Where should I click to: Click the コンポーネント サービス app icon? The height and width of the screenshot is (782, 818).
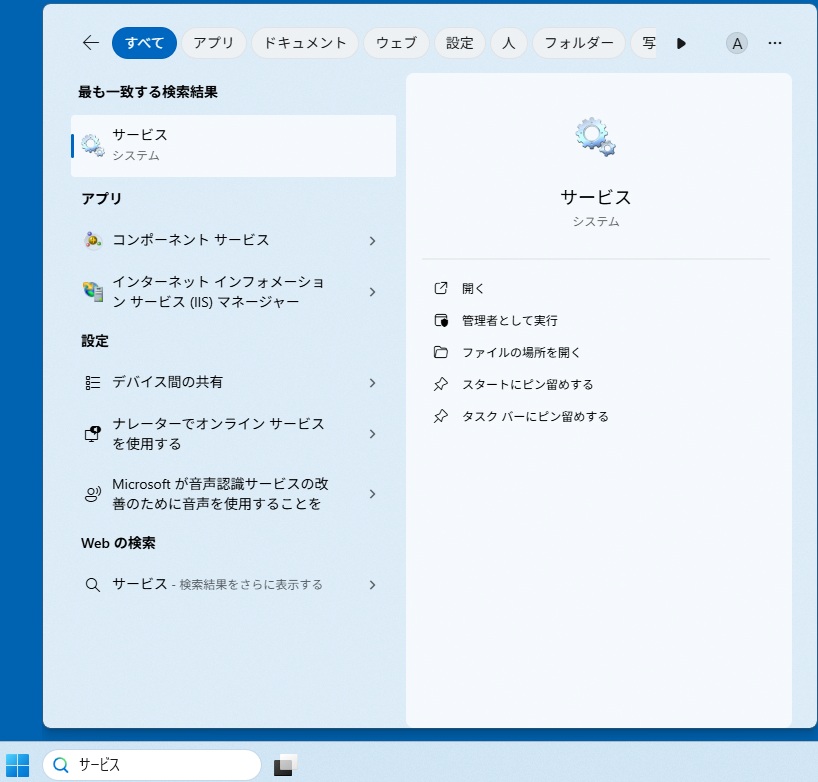click(x=93, y=240)
